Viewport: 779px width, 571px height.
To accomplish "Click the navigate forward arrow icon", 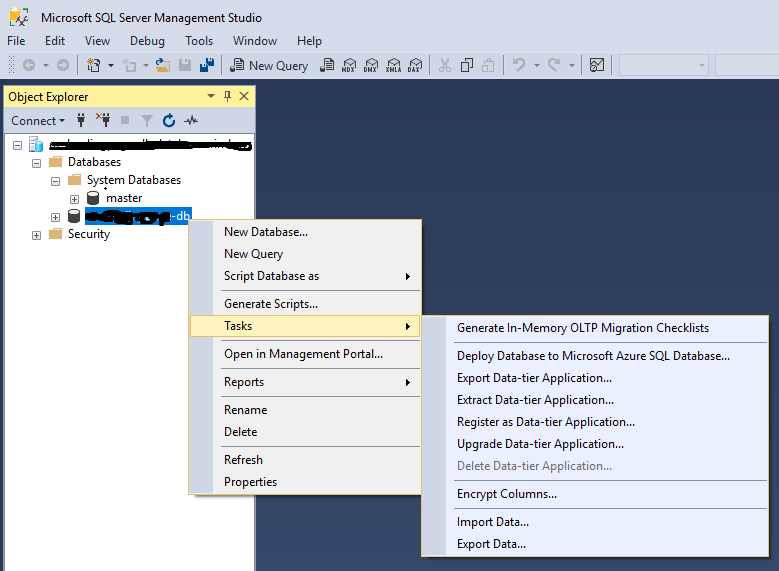I will (x=63, y=65).
